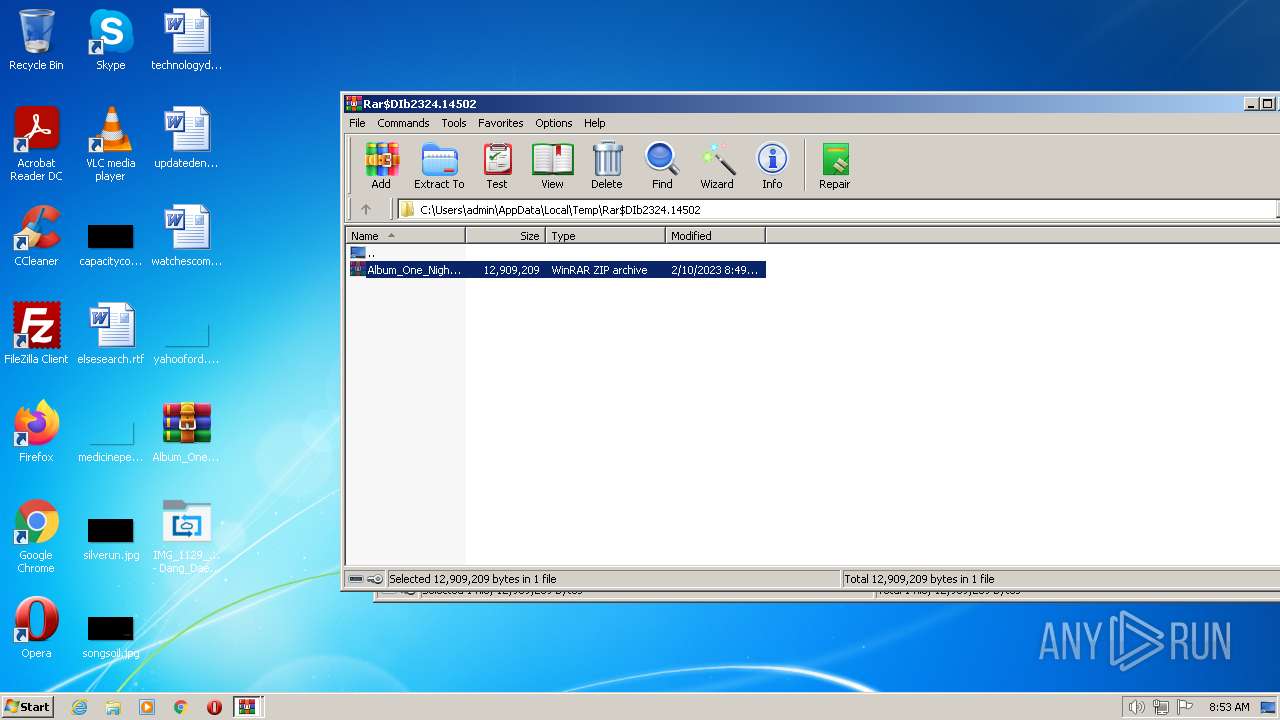The width and height of the screenshot is (1280, 720).
Task: Select IMG_1129 folder on desktop
Action: (186, 536)
